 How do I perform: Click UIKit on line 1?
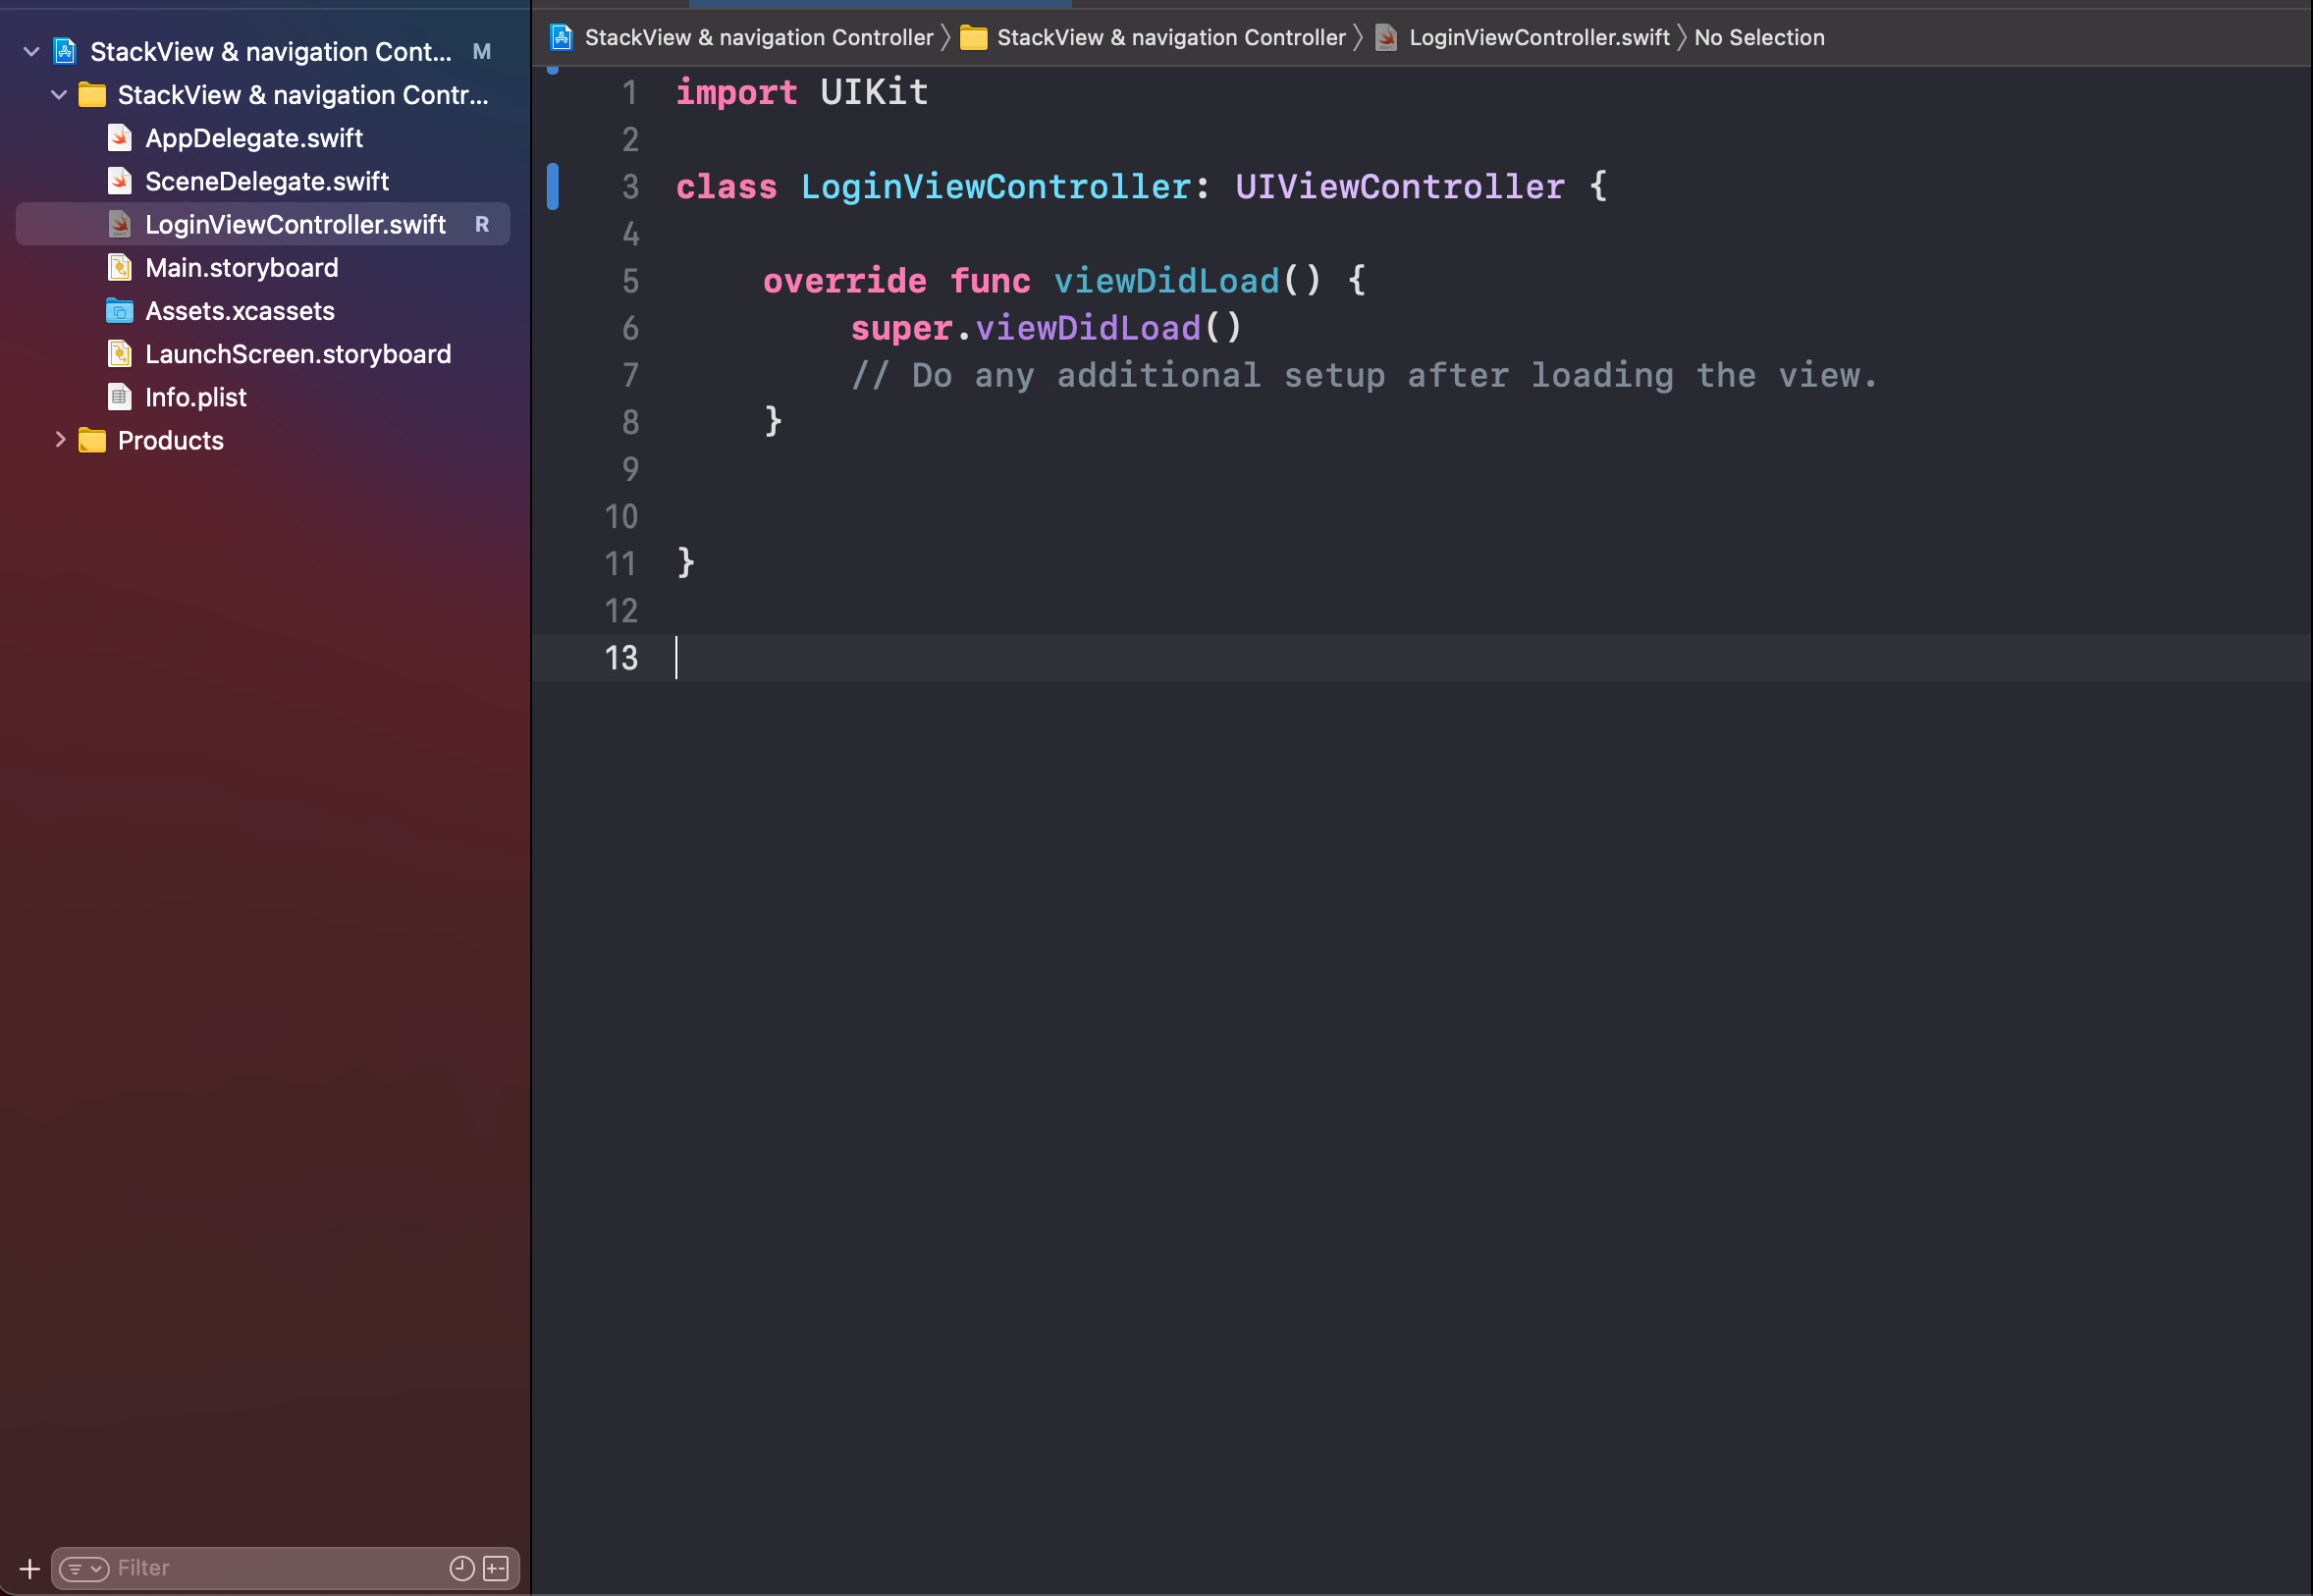tap(874, 92)
